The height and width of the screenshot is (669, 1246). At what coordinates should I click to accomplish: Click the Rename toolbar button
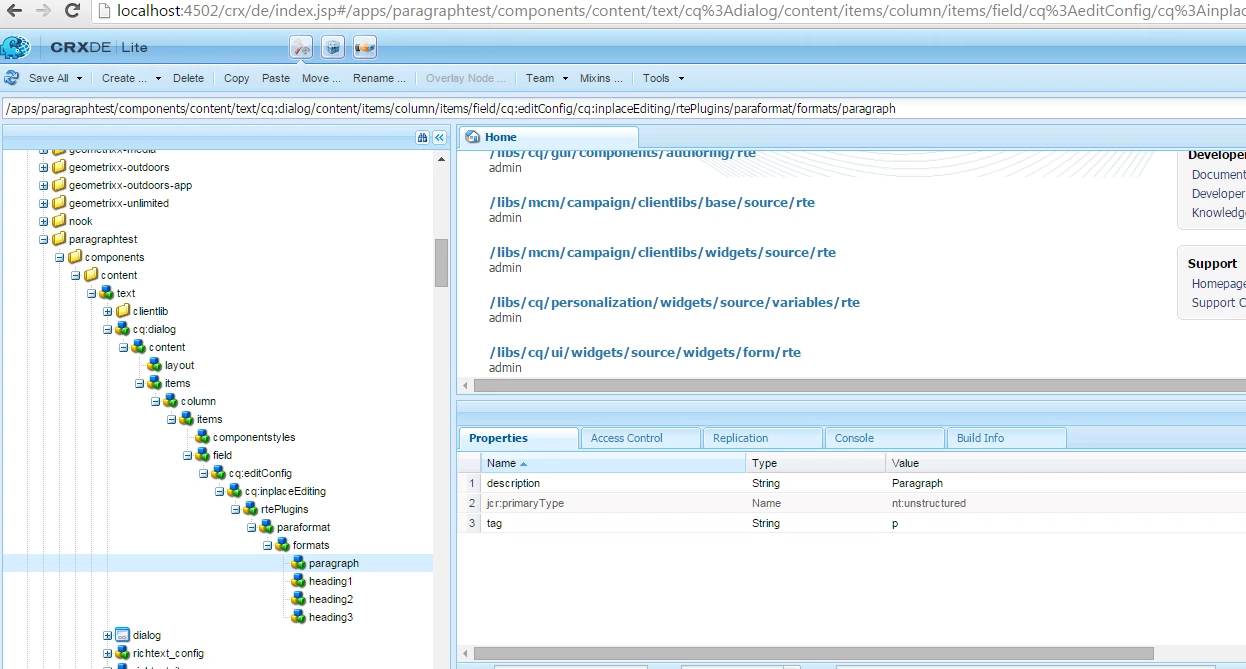tap(379, 78)
